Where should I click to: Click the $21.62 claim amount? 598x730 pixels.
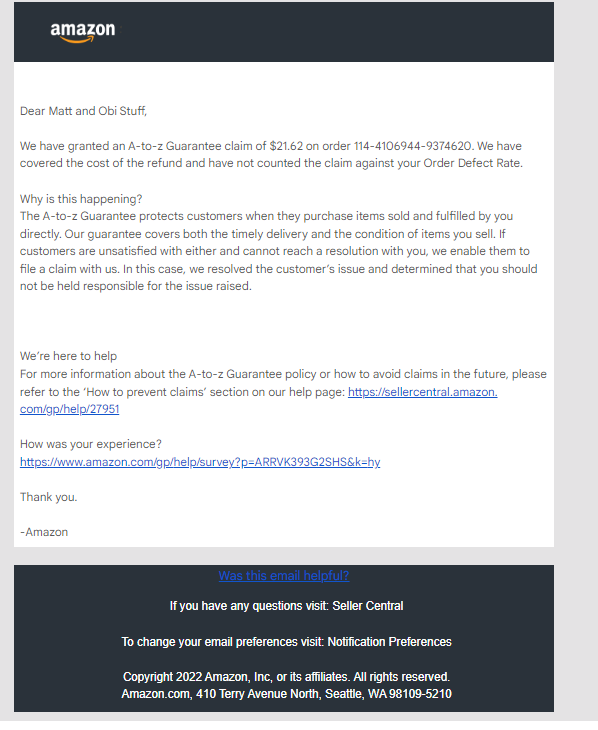[286, 146]
